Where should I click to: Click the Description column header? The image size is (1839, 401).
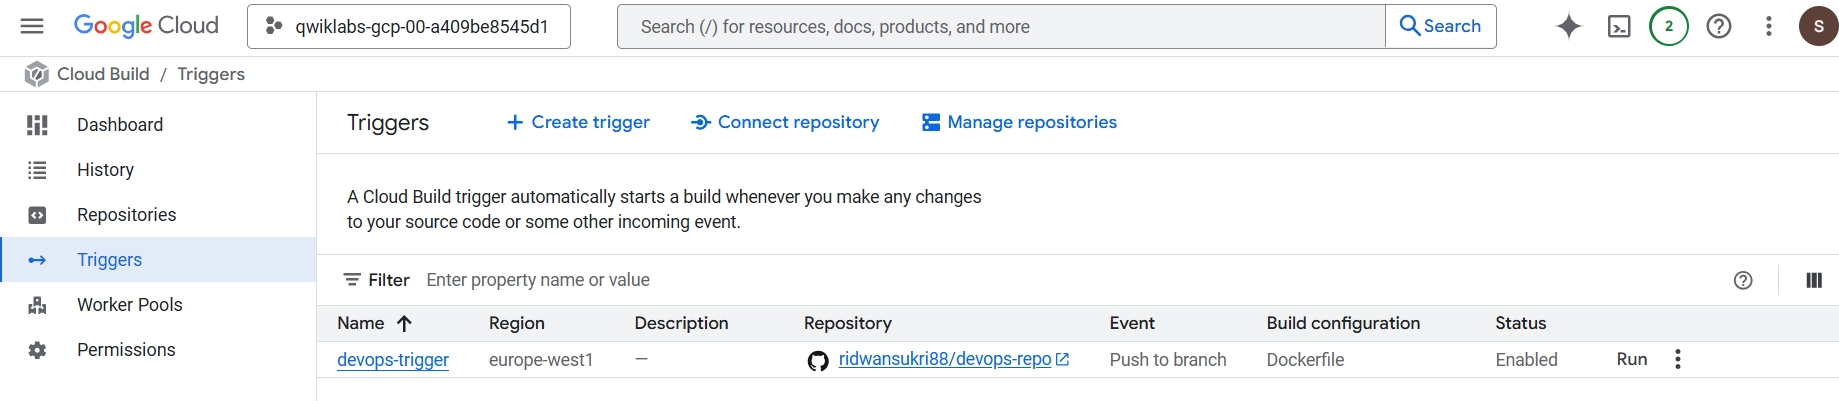pos(681,323)
